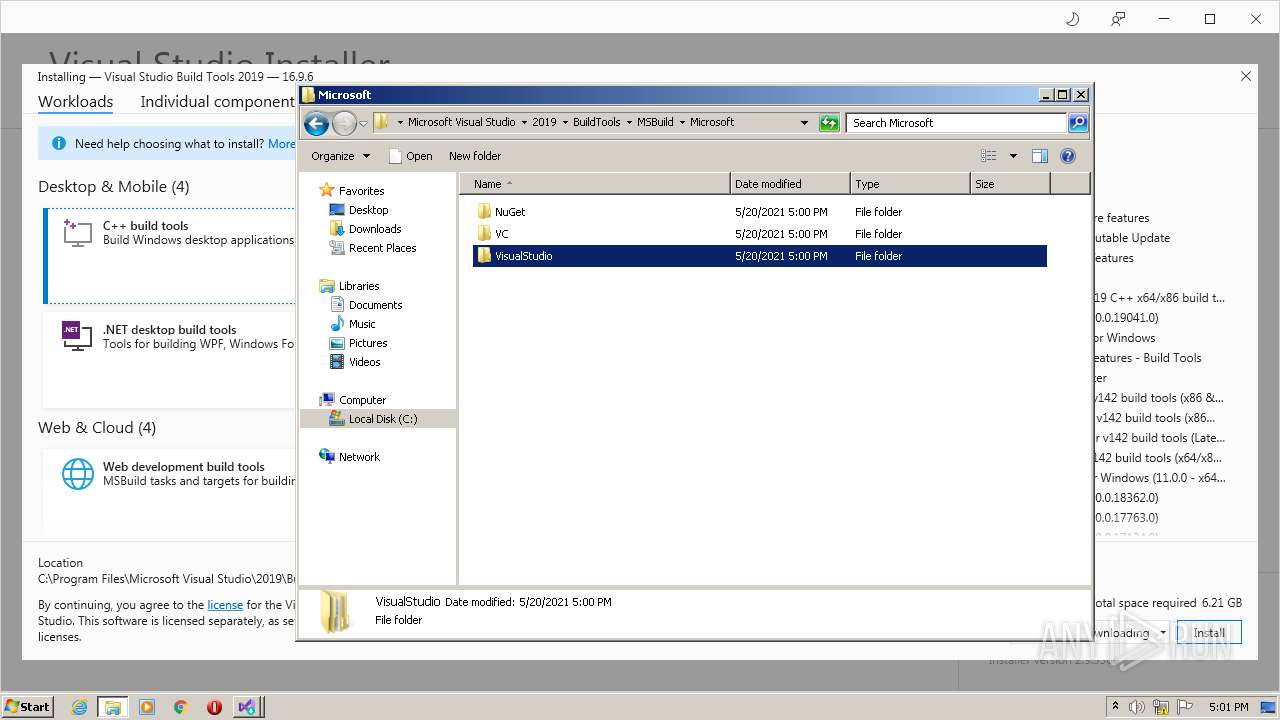Viewport: 1280px width, 720px height.
Task: Sort by Date modified column header
Action: pyautogui.click(x=790, y=184)
